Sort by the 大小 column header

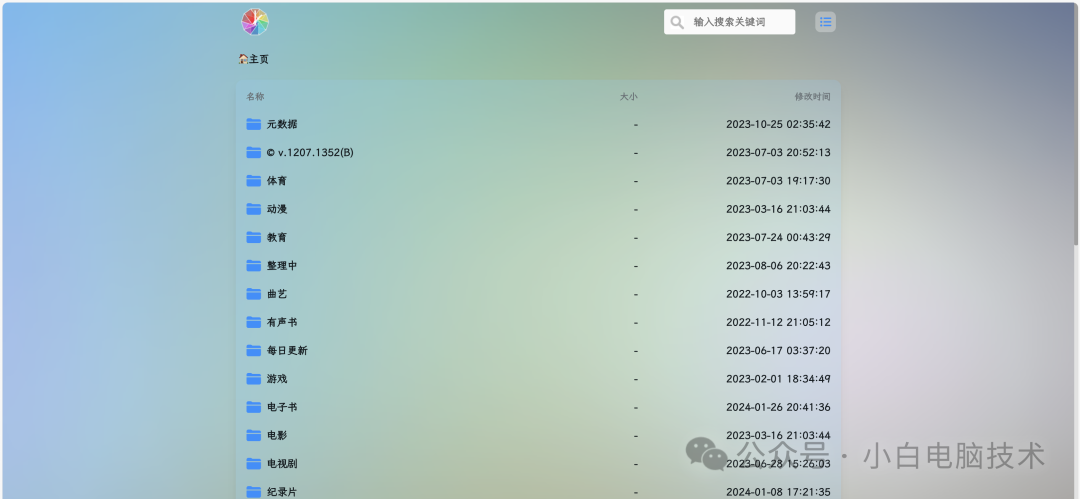tap(628, 96)
